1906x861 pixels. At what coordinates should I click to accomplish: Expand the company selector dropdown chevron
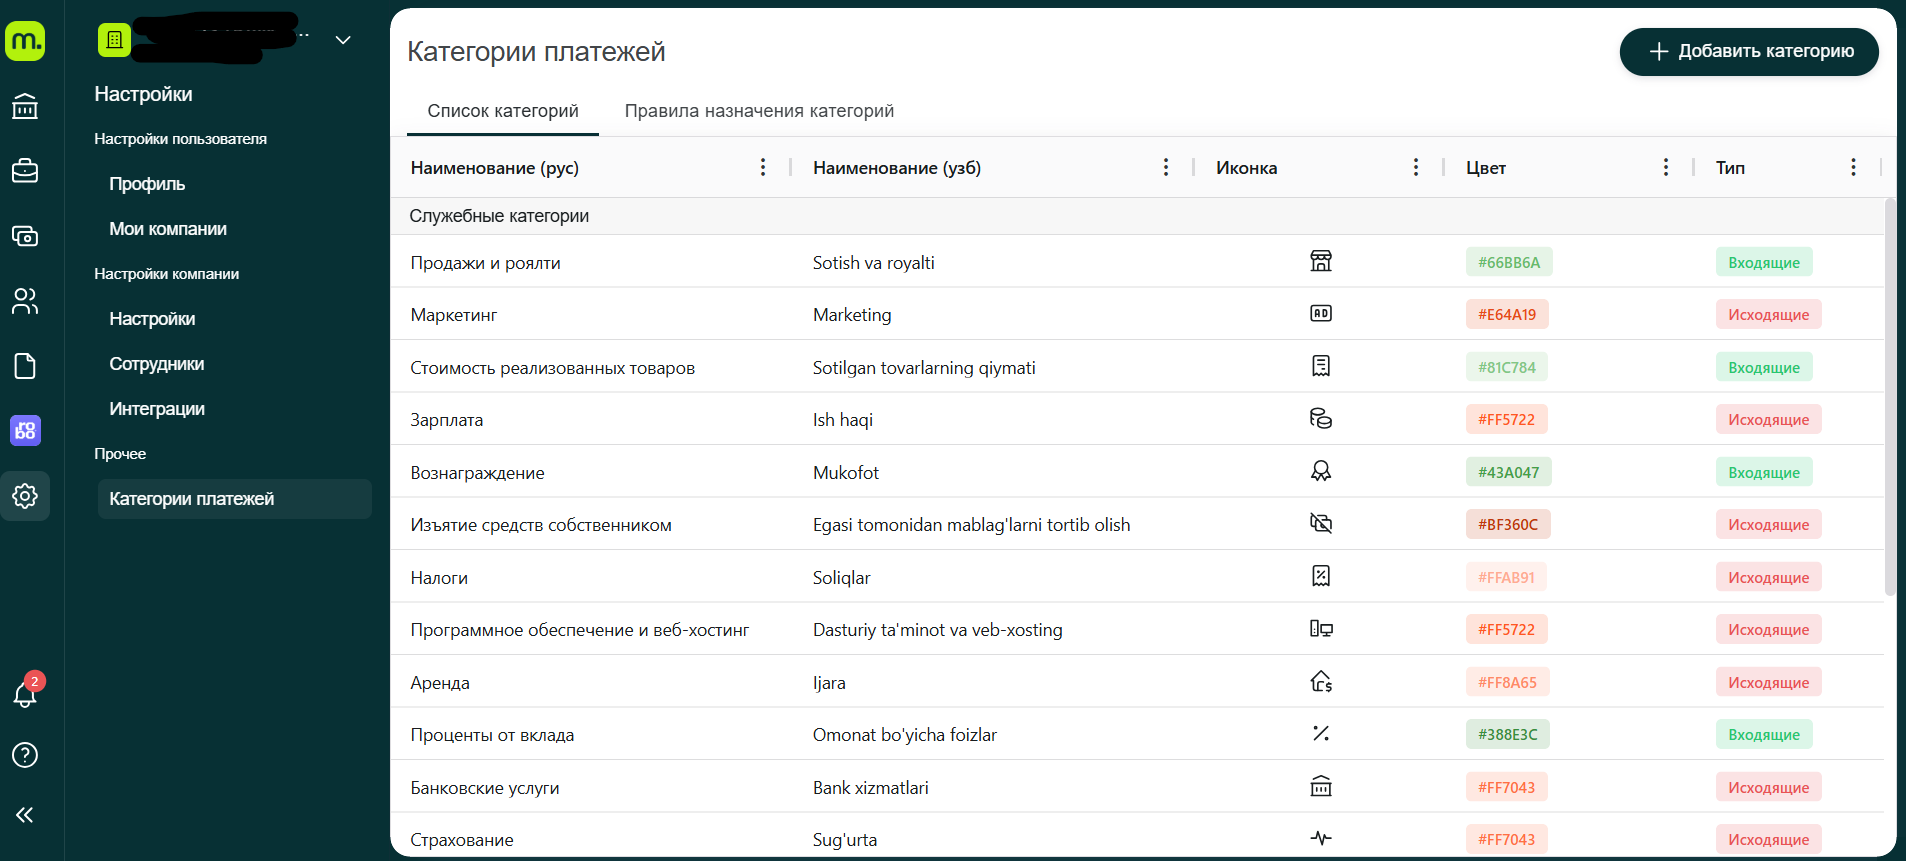point(343,40)
